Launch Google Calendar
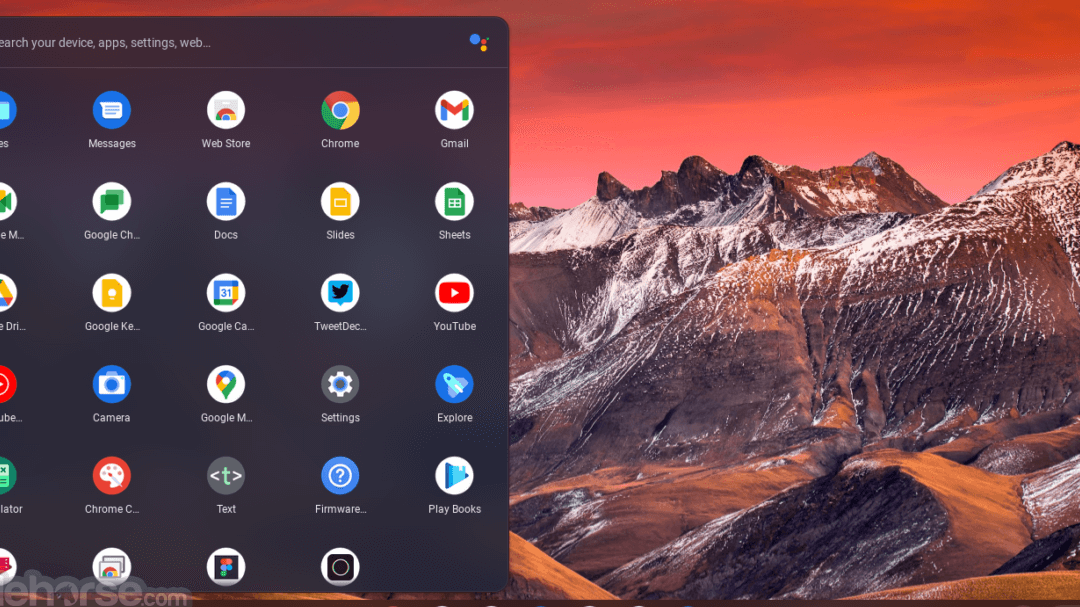The image size is (1080, 607). click(226, 294)
